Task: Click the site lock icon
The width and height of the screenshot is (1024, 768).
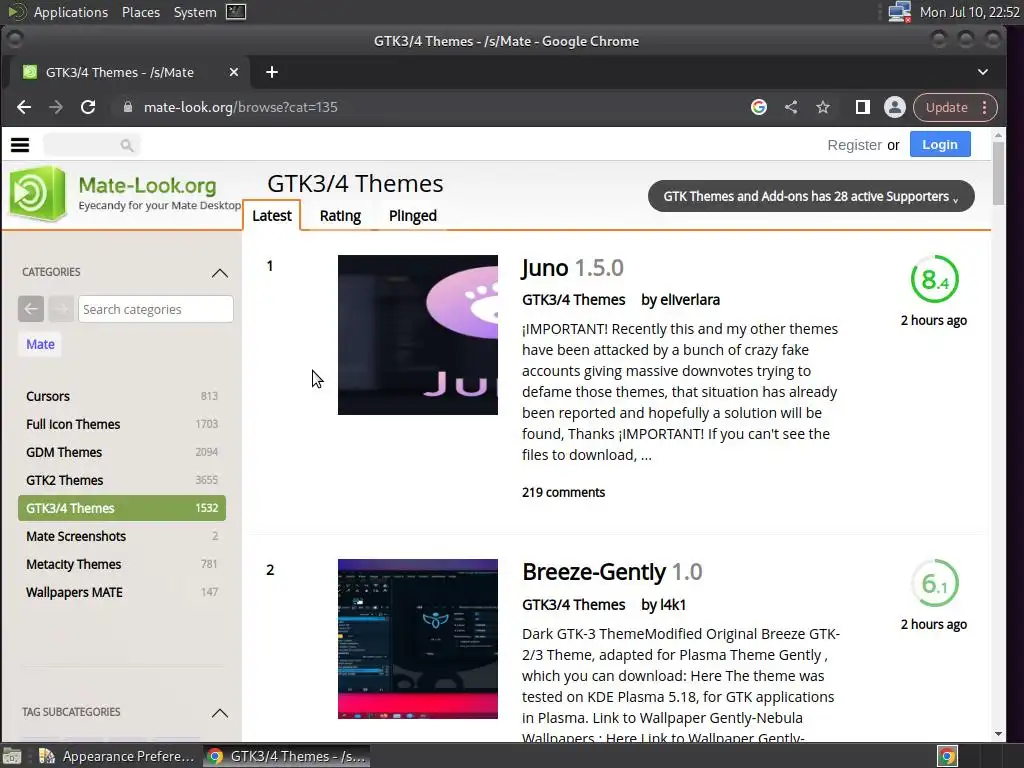Action: click(128, 107)
